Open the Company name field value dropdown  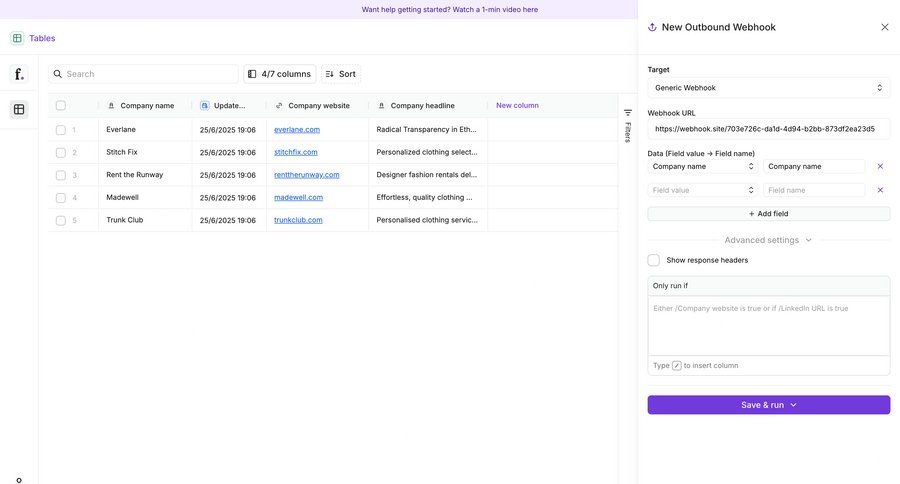pos(703,167)
